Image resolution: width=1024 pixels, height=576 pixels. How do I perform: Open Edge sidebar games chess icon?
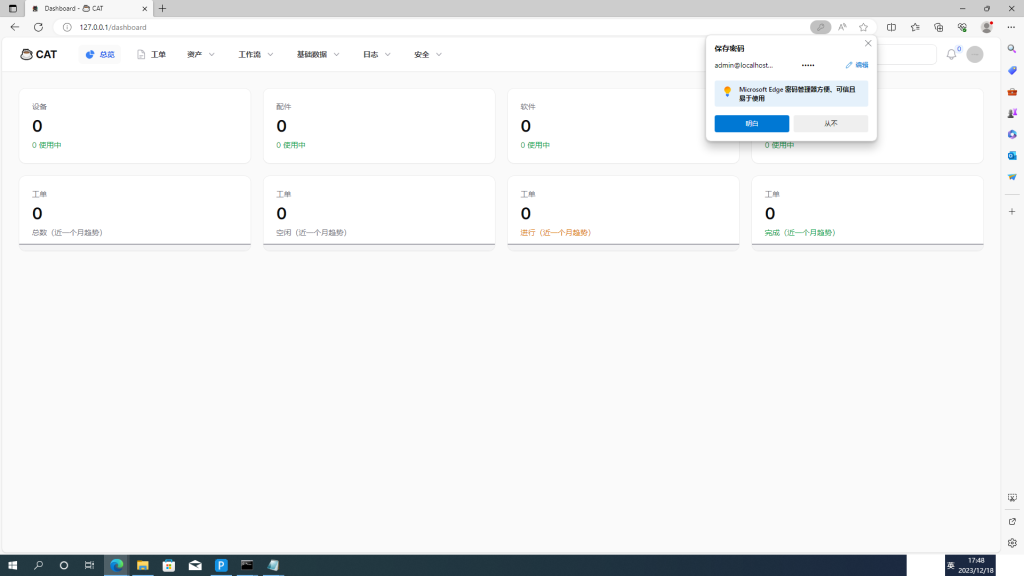point(1012,113)
